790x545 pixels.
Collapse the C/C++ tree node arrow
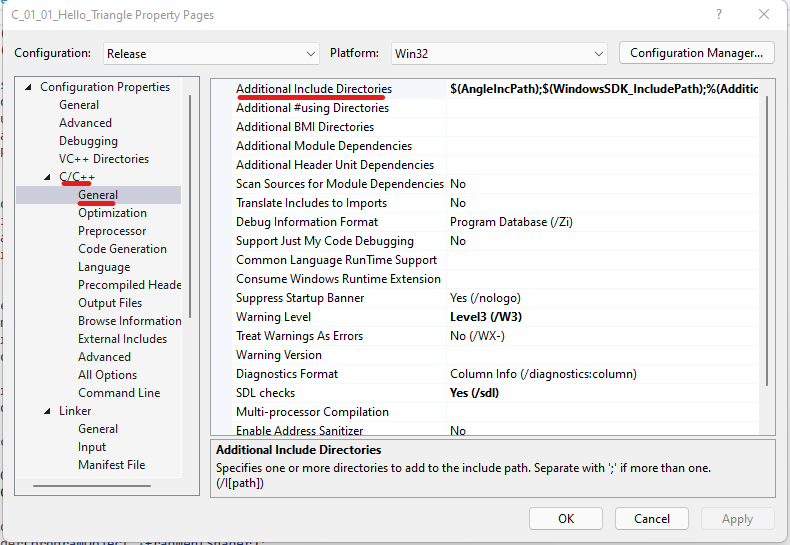(x=47, y=177)
